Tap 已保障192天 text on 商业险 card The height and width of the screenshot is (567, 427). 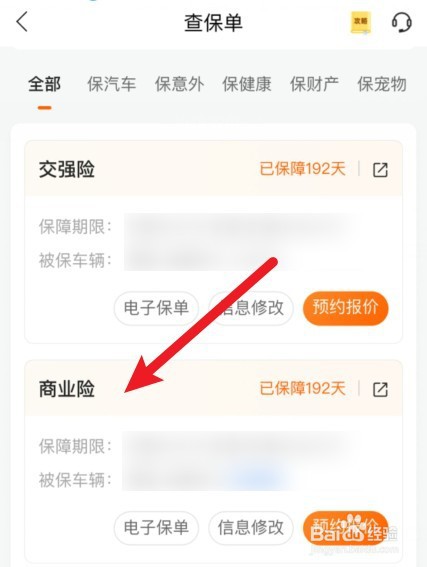tap(303, 389)
